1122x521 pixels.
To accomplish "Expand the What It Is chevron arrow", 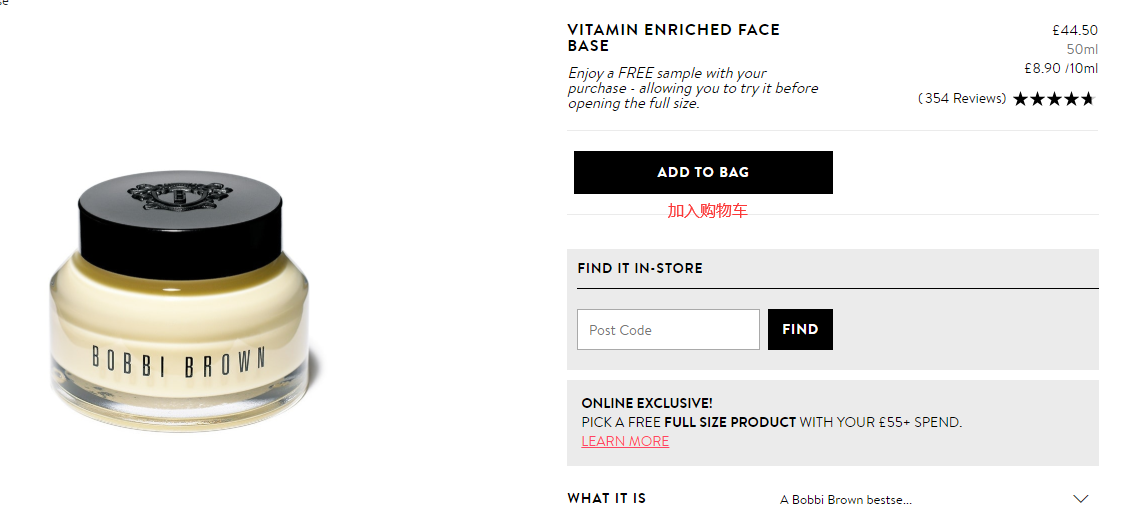I will (x=1080, y=498).
